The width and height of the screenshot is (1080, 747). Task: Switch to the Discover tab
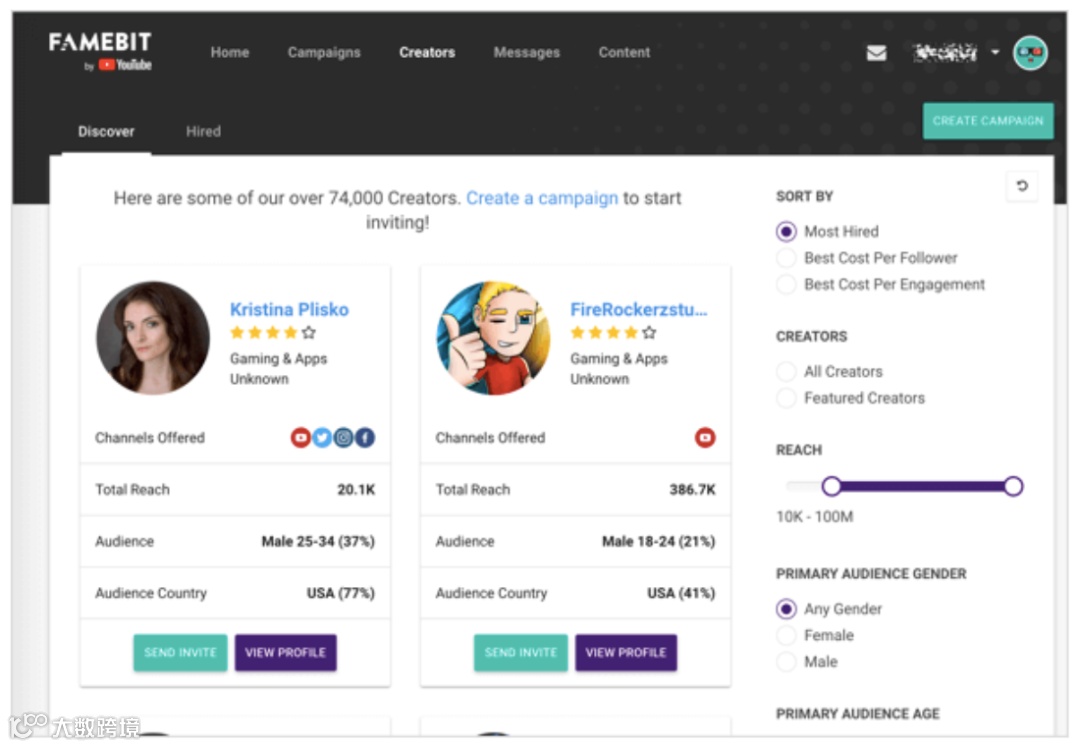[x=106, y=131]
